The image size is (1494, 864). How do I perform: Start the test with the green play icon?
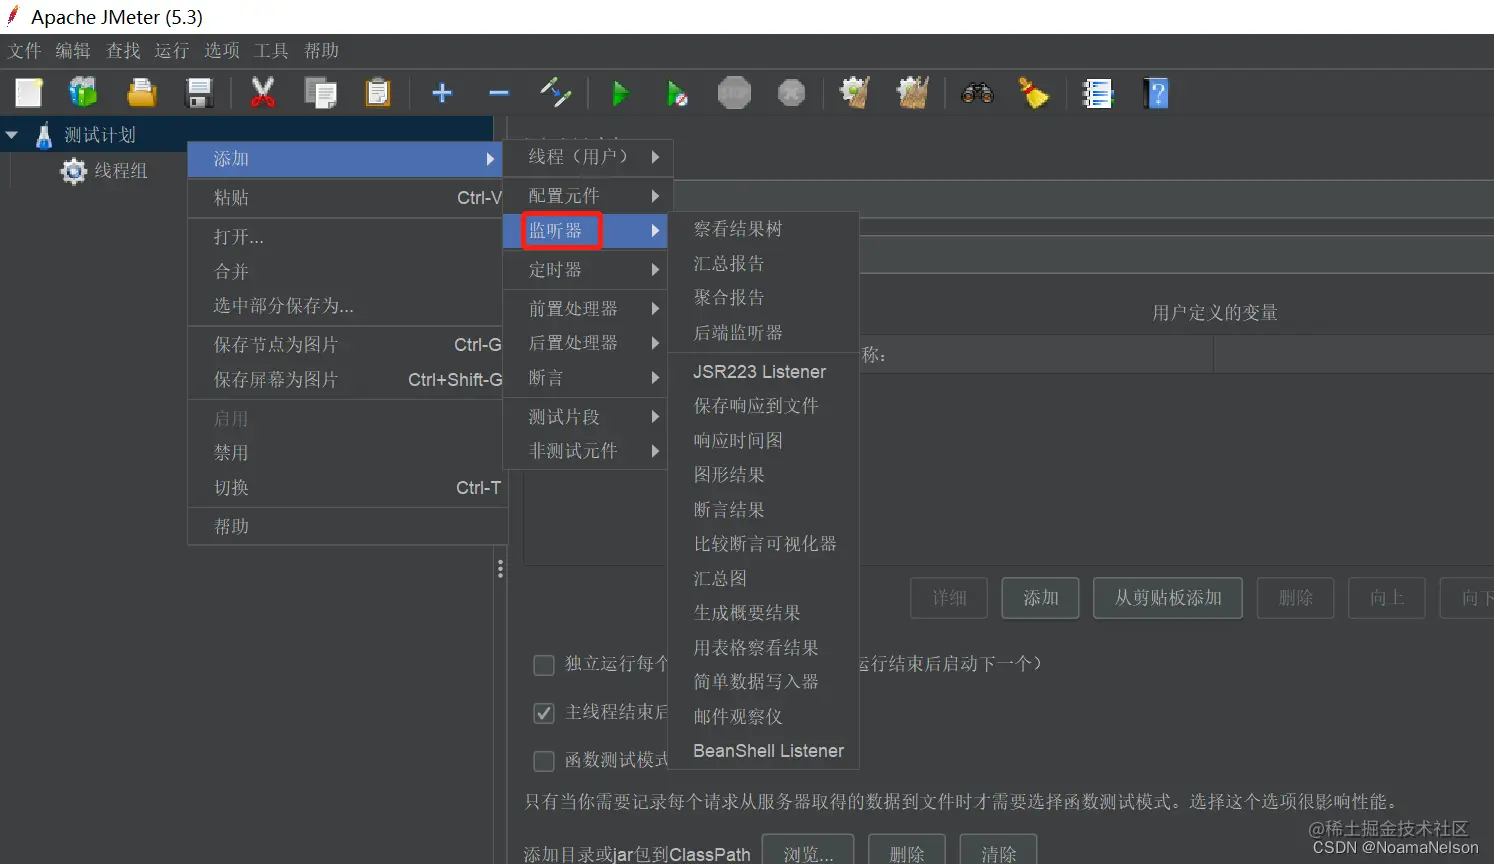[x=620, y=92]
